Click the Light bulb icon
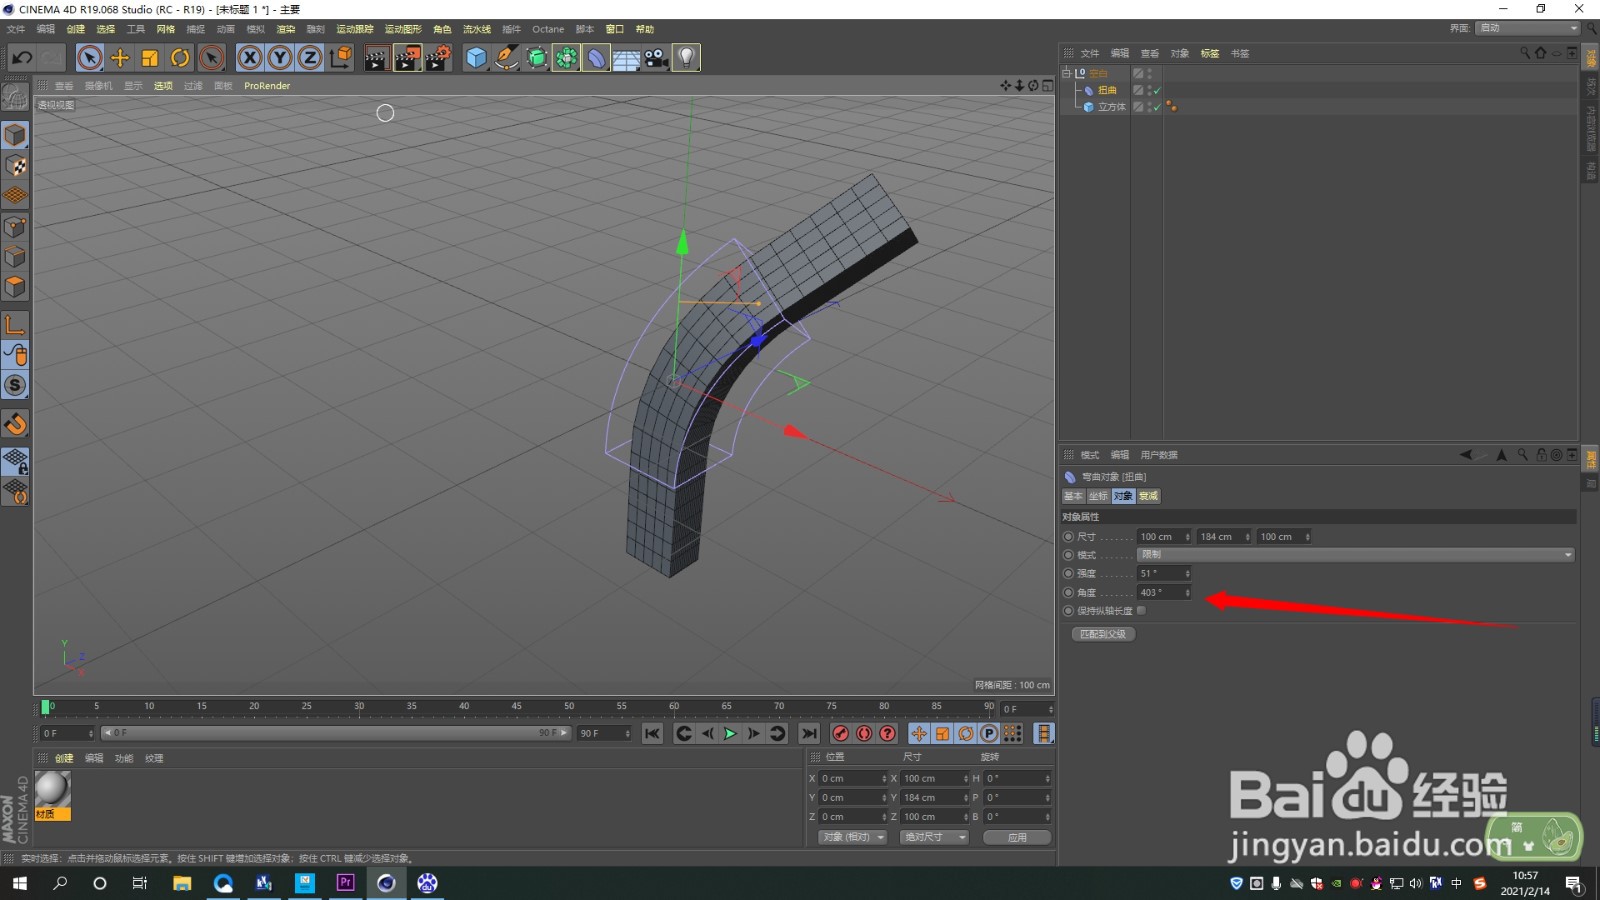The width and height of the screenshot is (1600, 900). click(686, 58)
